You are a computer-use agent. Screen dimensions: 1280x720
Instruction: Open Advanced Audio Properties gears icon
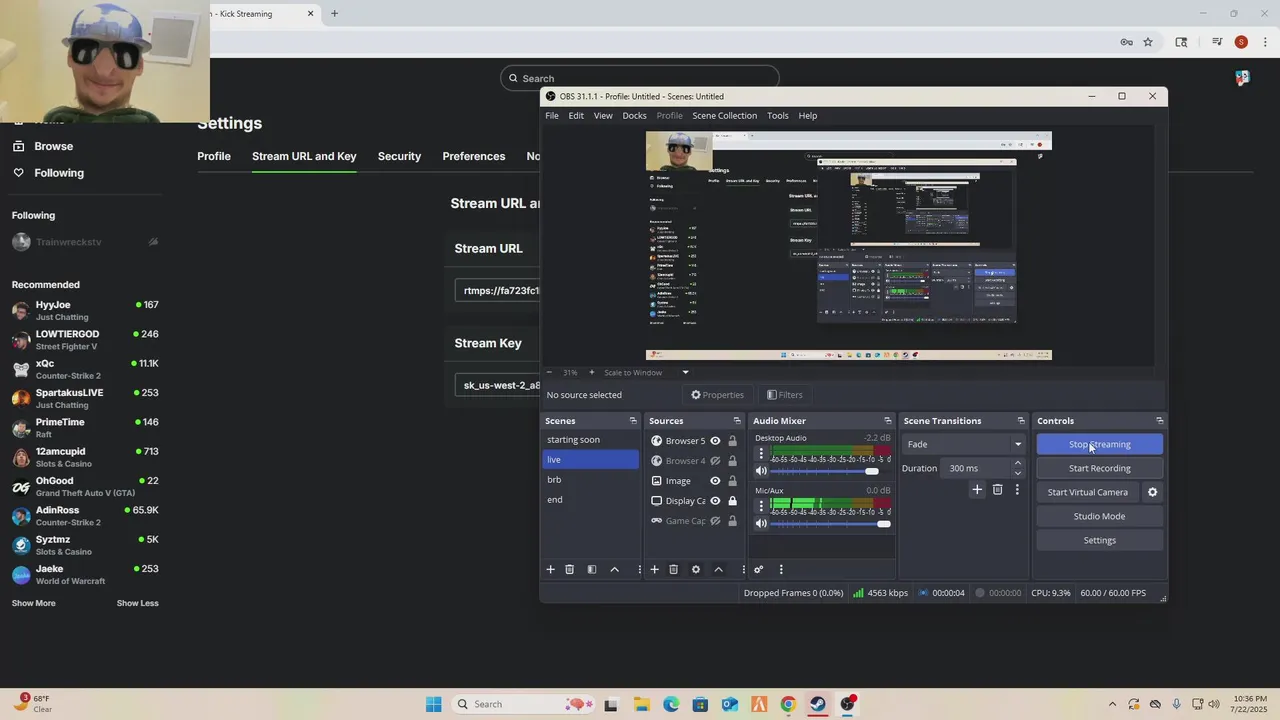click(x=759, y=569)
